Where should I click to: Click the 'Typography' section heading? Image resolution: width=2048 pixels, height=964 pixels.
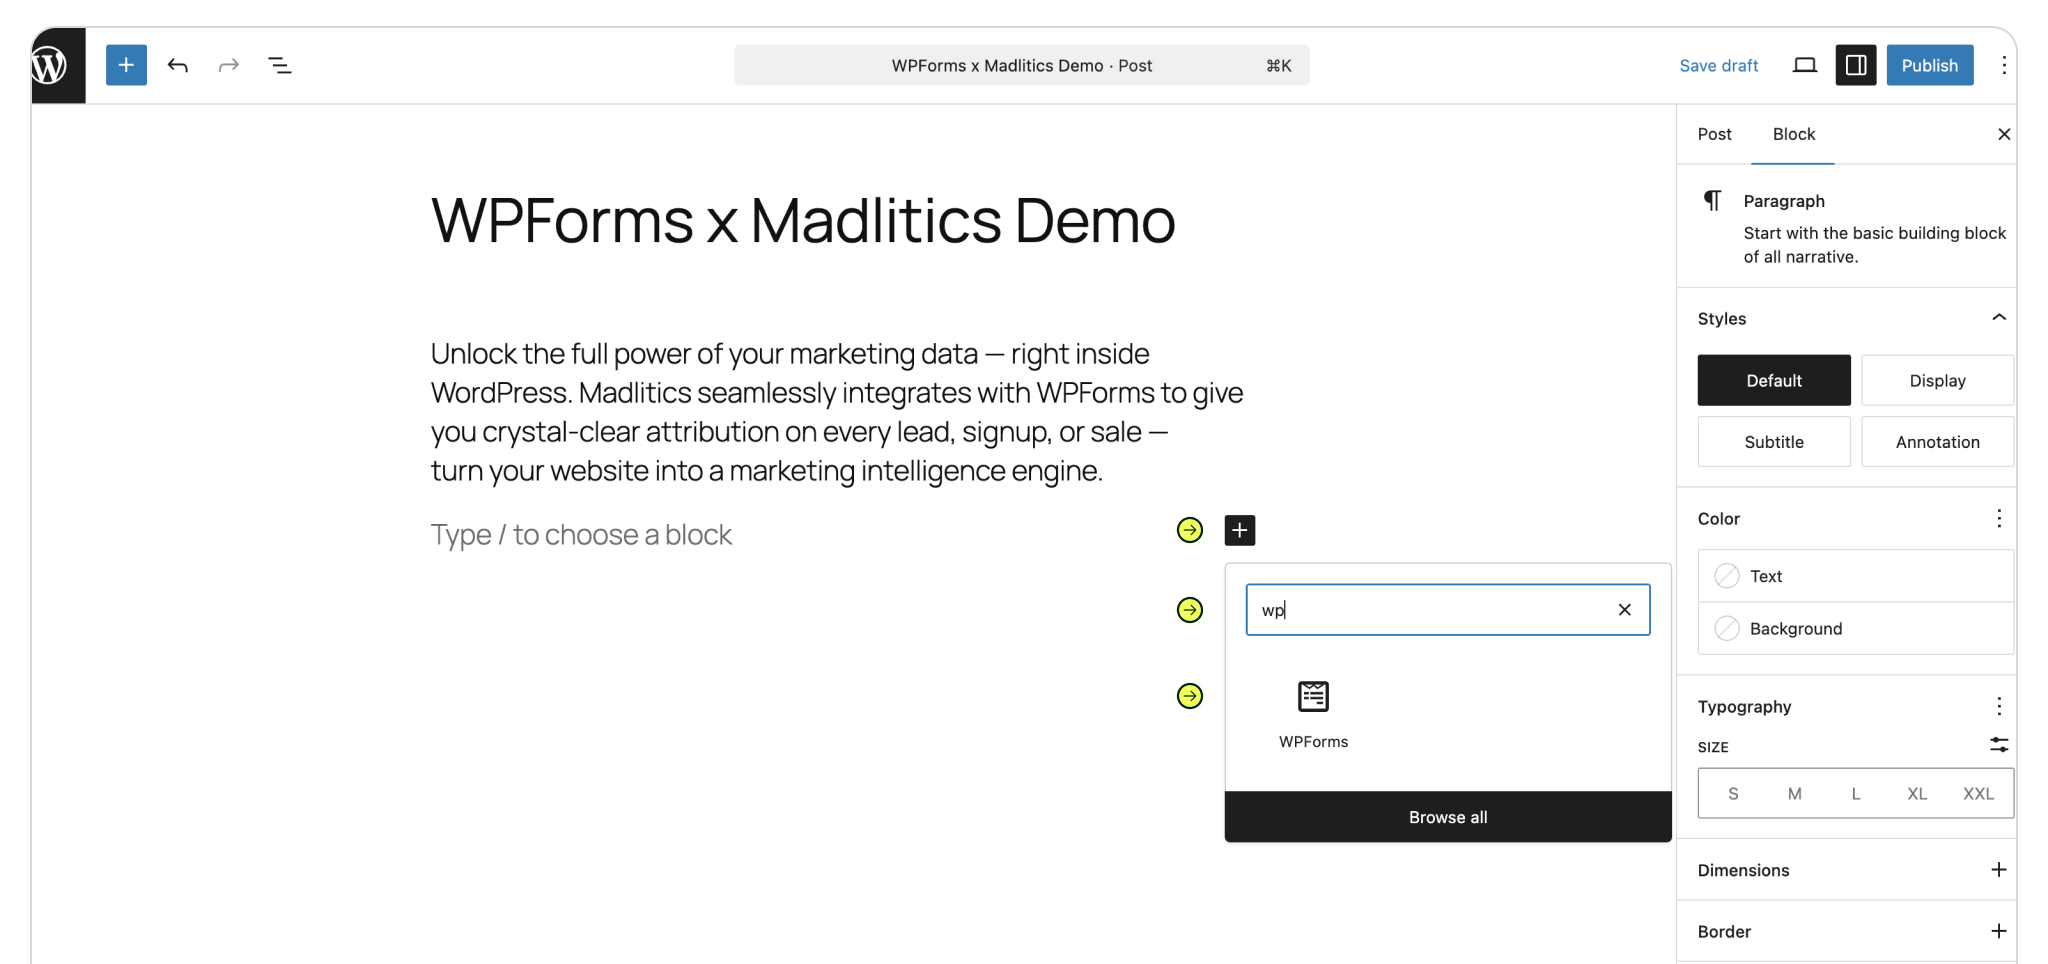tap(1744, 706)
